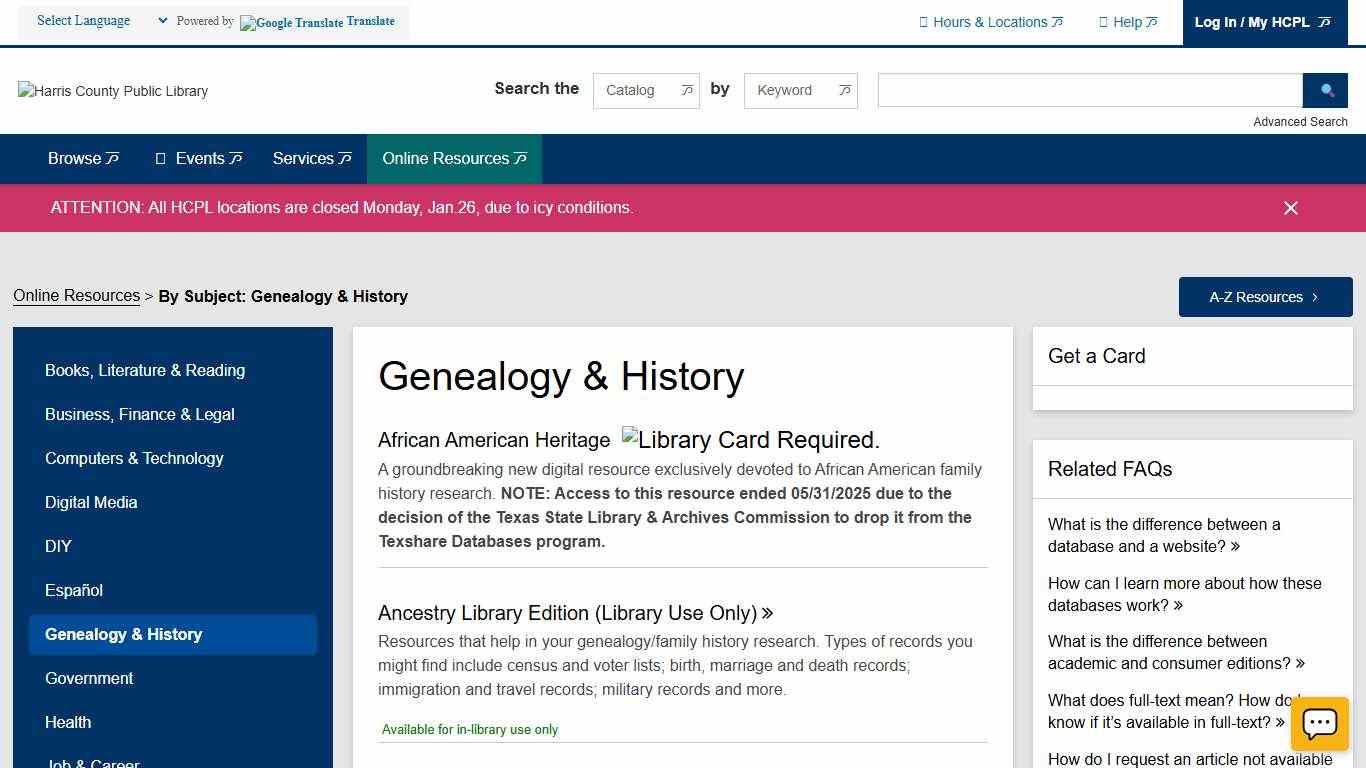Viewport: 1366px width, 768px height.
Task: Open the Catalog search scope dropdown
Action: [x=646, y=90]
